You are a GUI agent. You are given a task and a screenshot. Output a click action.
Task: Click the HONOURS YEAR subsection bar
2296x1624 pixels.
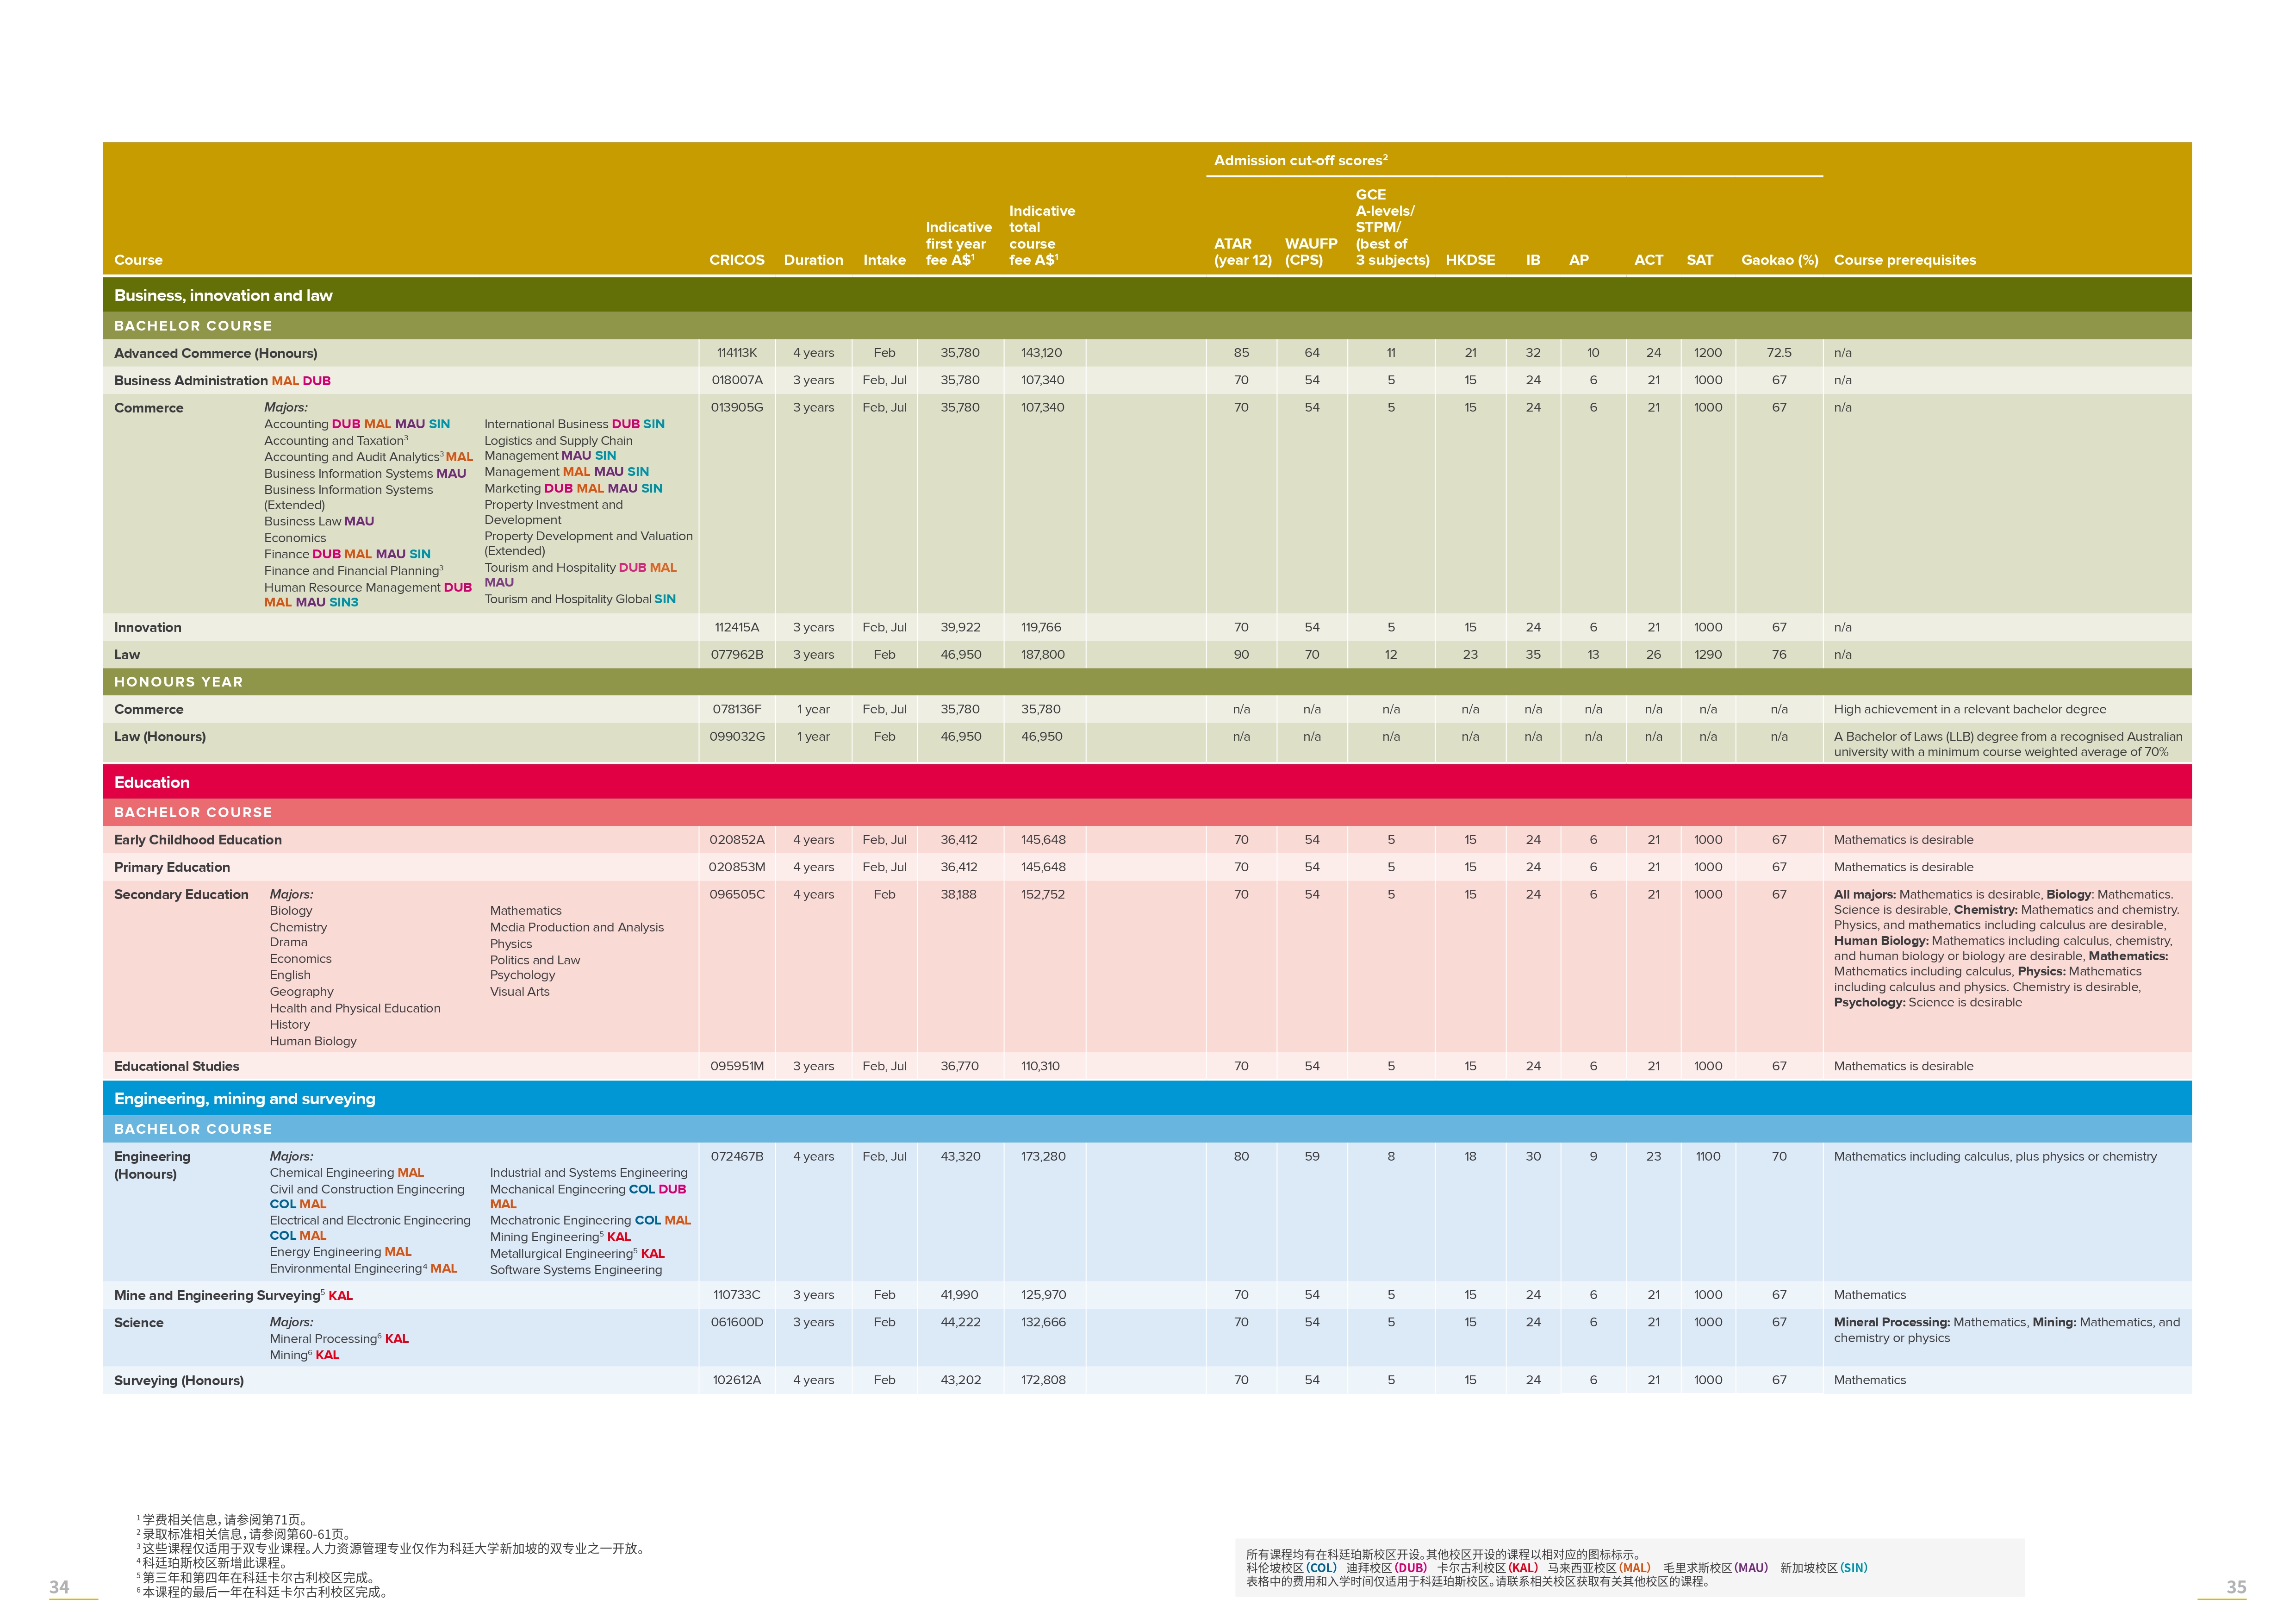(178, 681)
